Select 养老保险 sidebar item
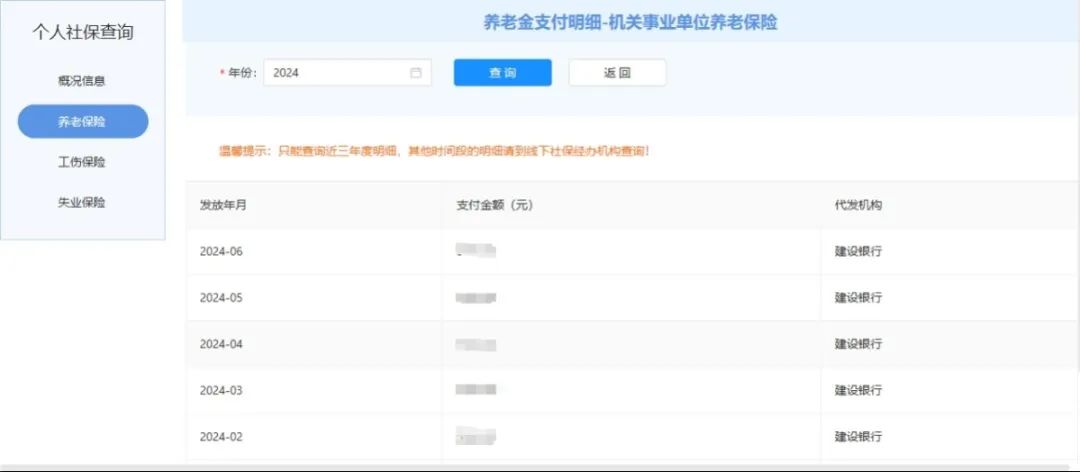Screen dimensions: 1080x472 82,121
